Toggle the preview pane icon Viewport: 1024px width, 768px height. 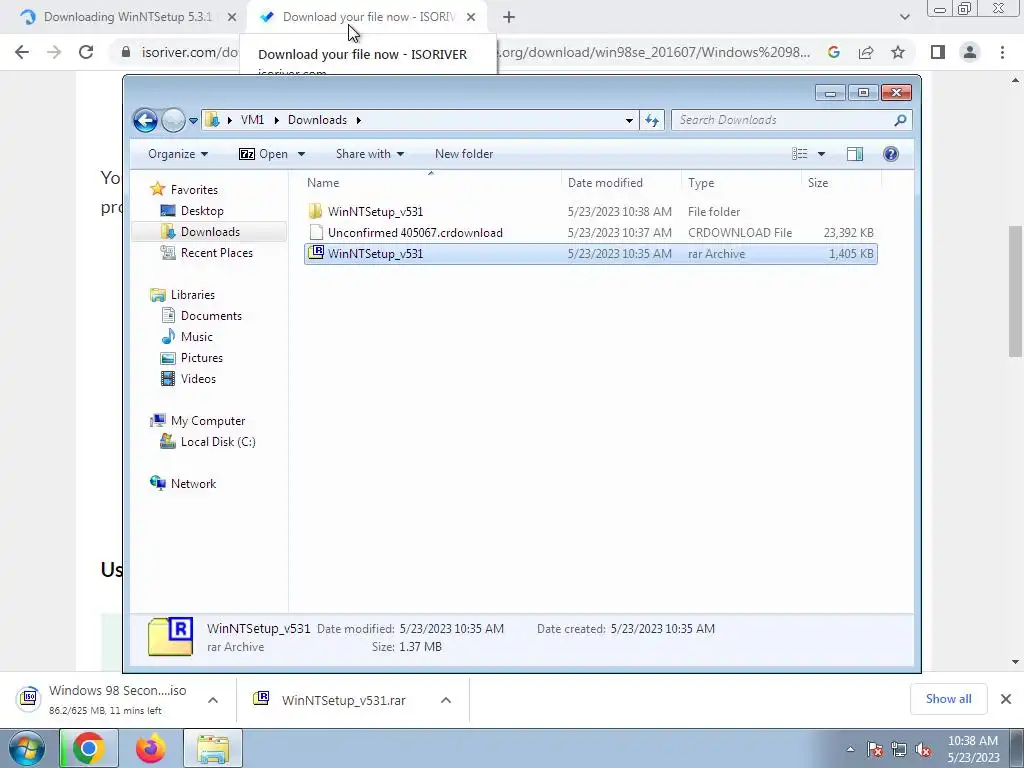(854, 154)
